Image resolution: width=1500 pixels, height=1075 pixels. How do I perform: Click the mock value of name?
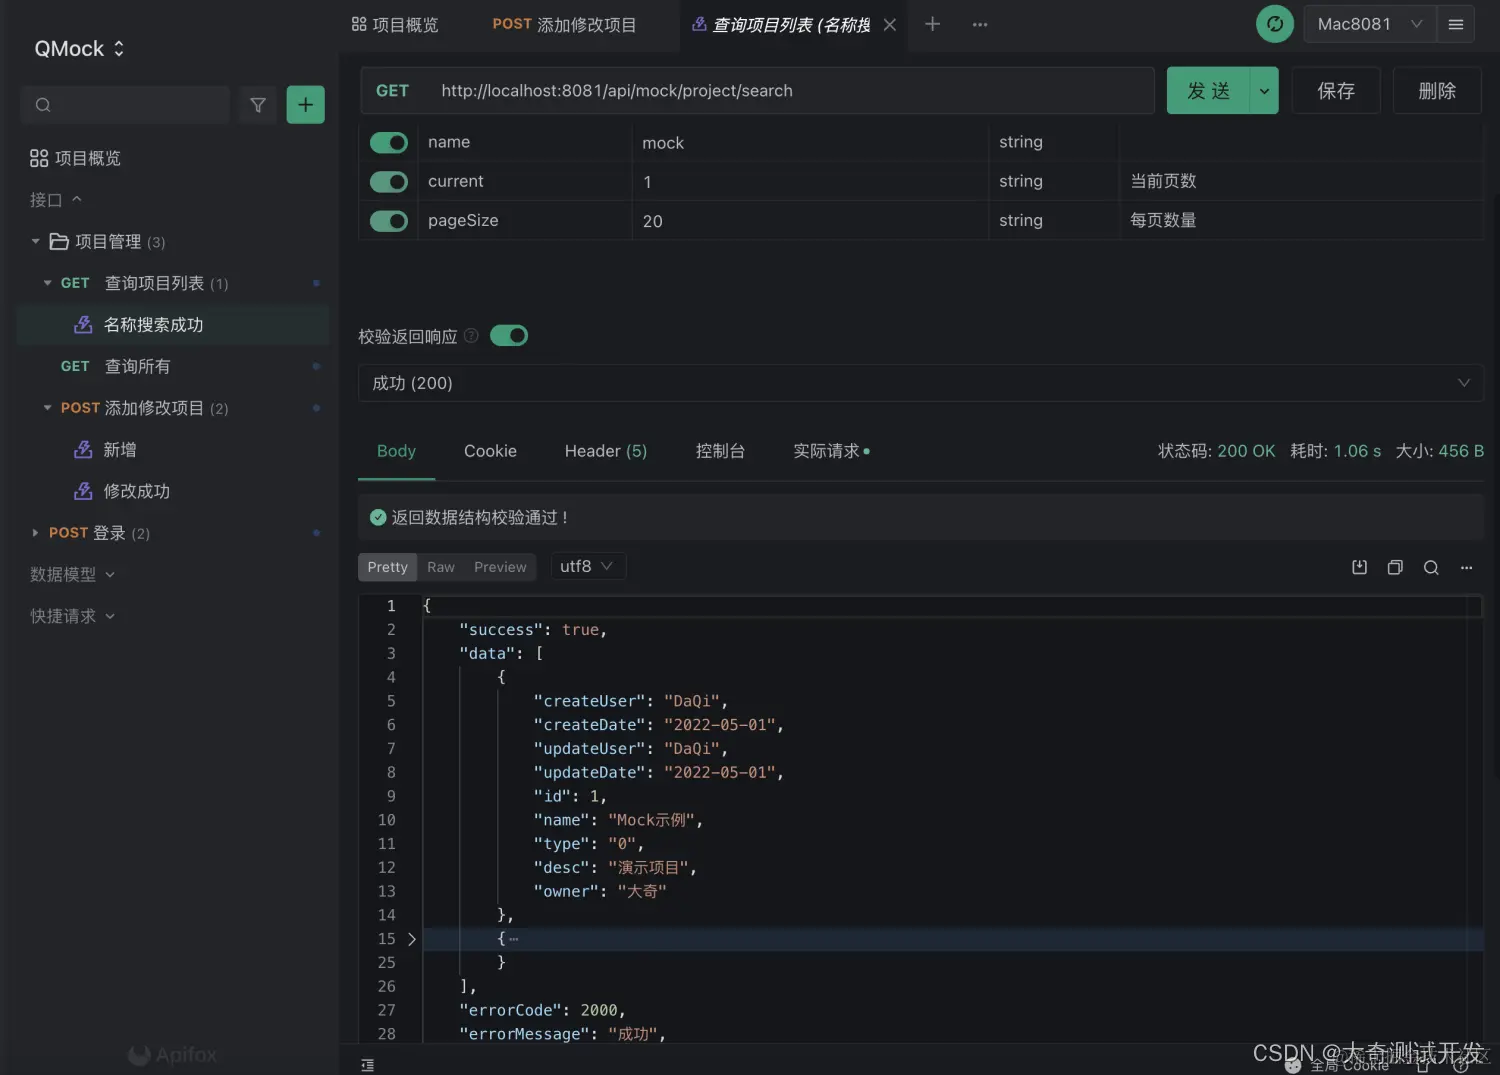coord(663,143)
